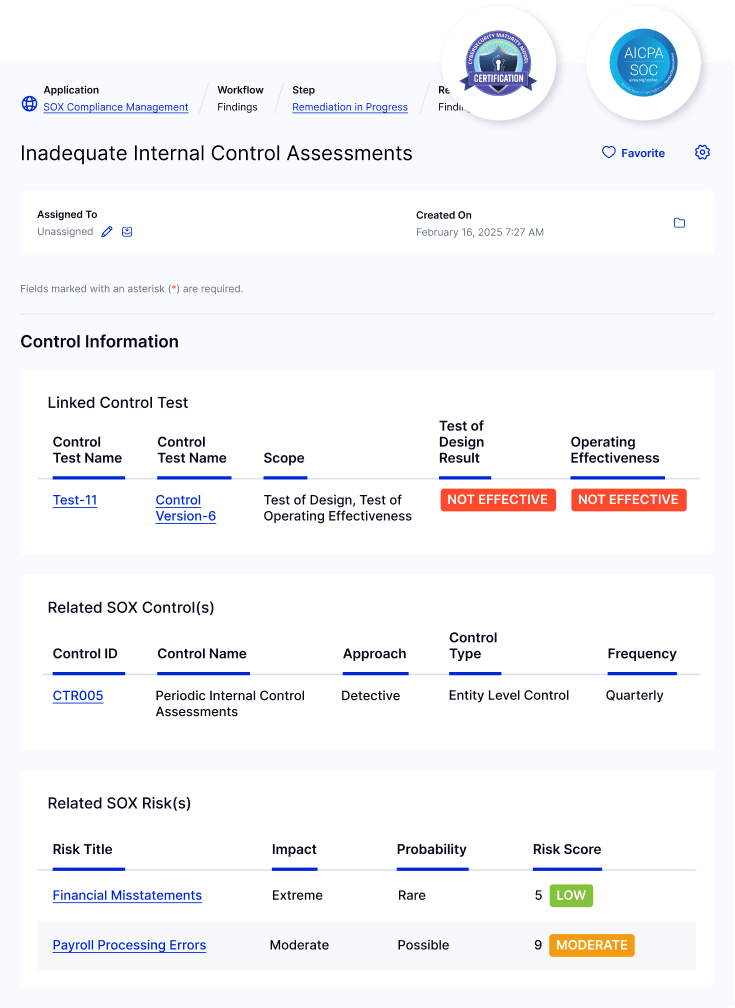This screenshot has width=735, height=1008.
Task: Open the CTR005 control record
Action: tap(77, 695)
